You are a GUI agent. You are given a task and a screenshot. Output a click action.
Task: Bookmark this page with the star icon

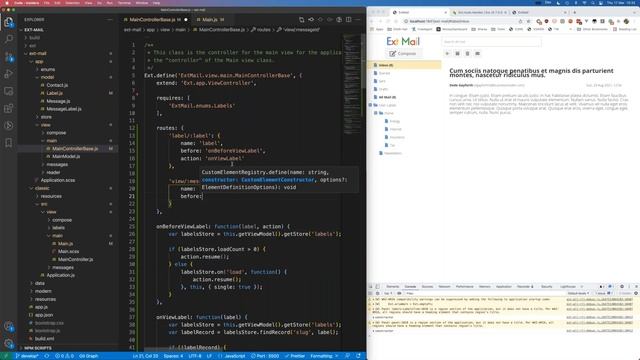(x=528, y=21)
